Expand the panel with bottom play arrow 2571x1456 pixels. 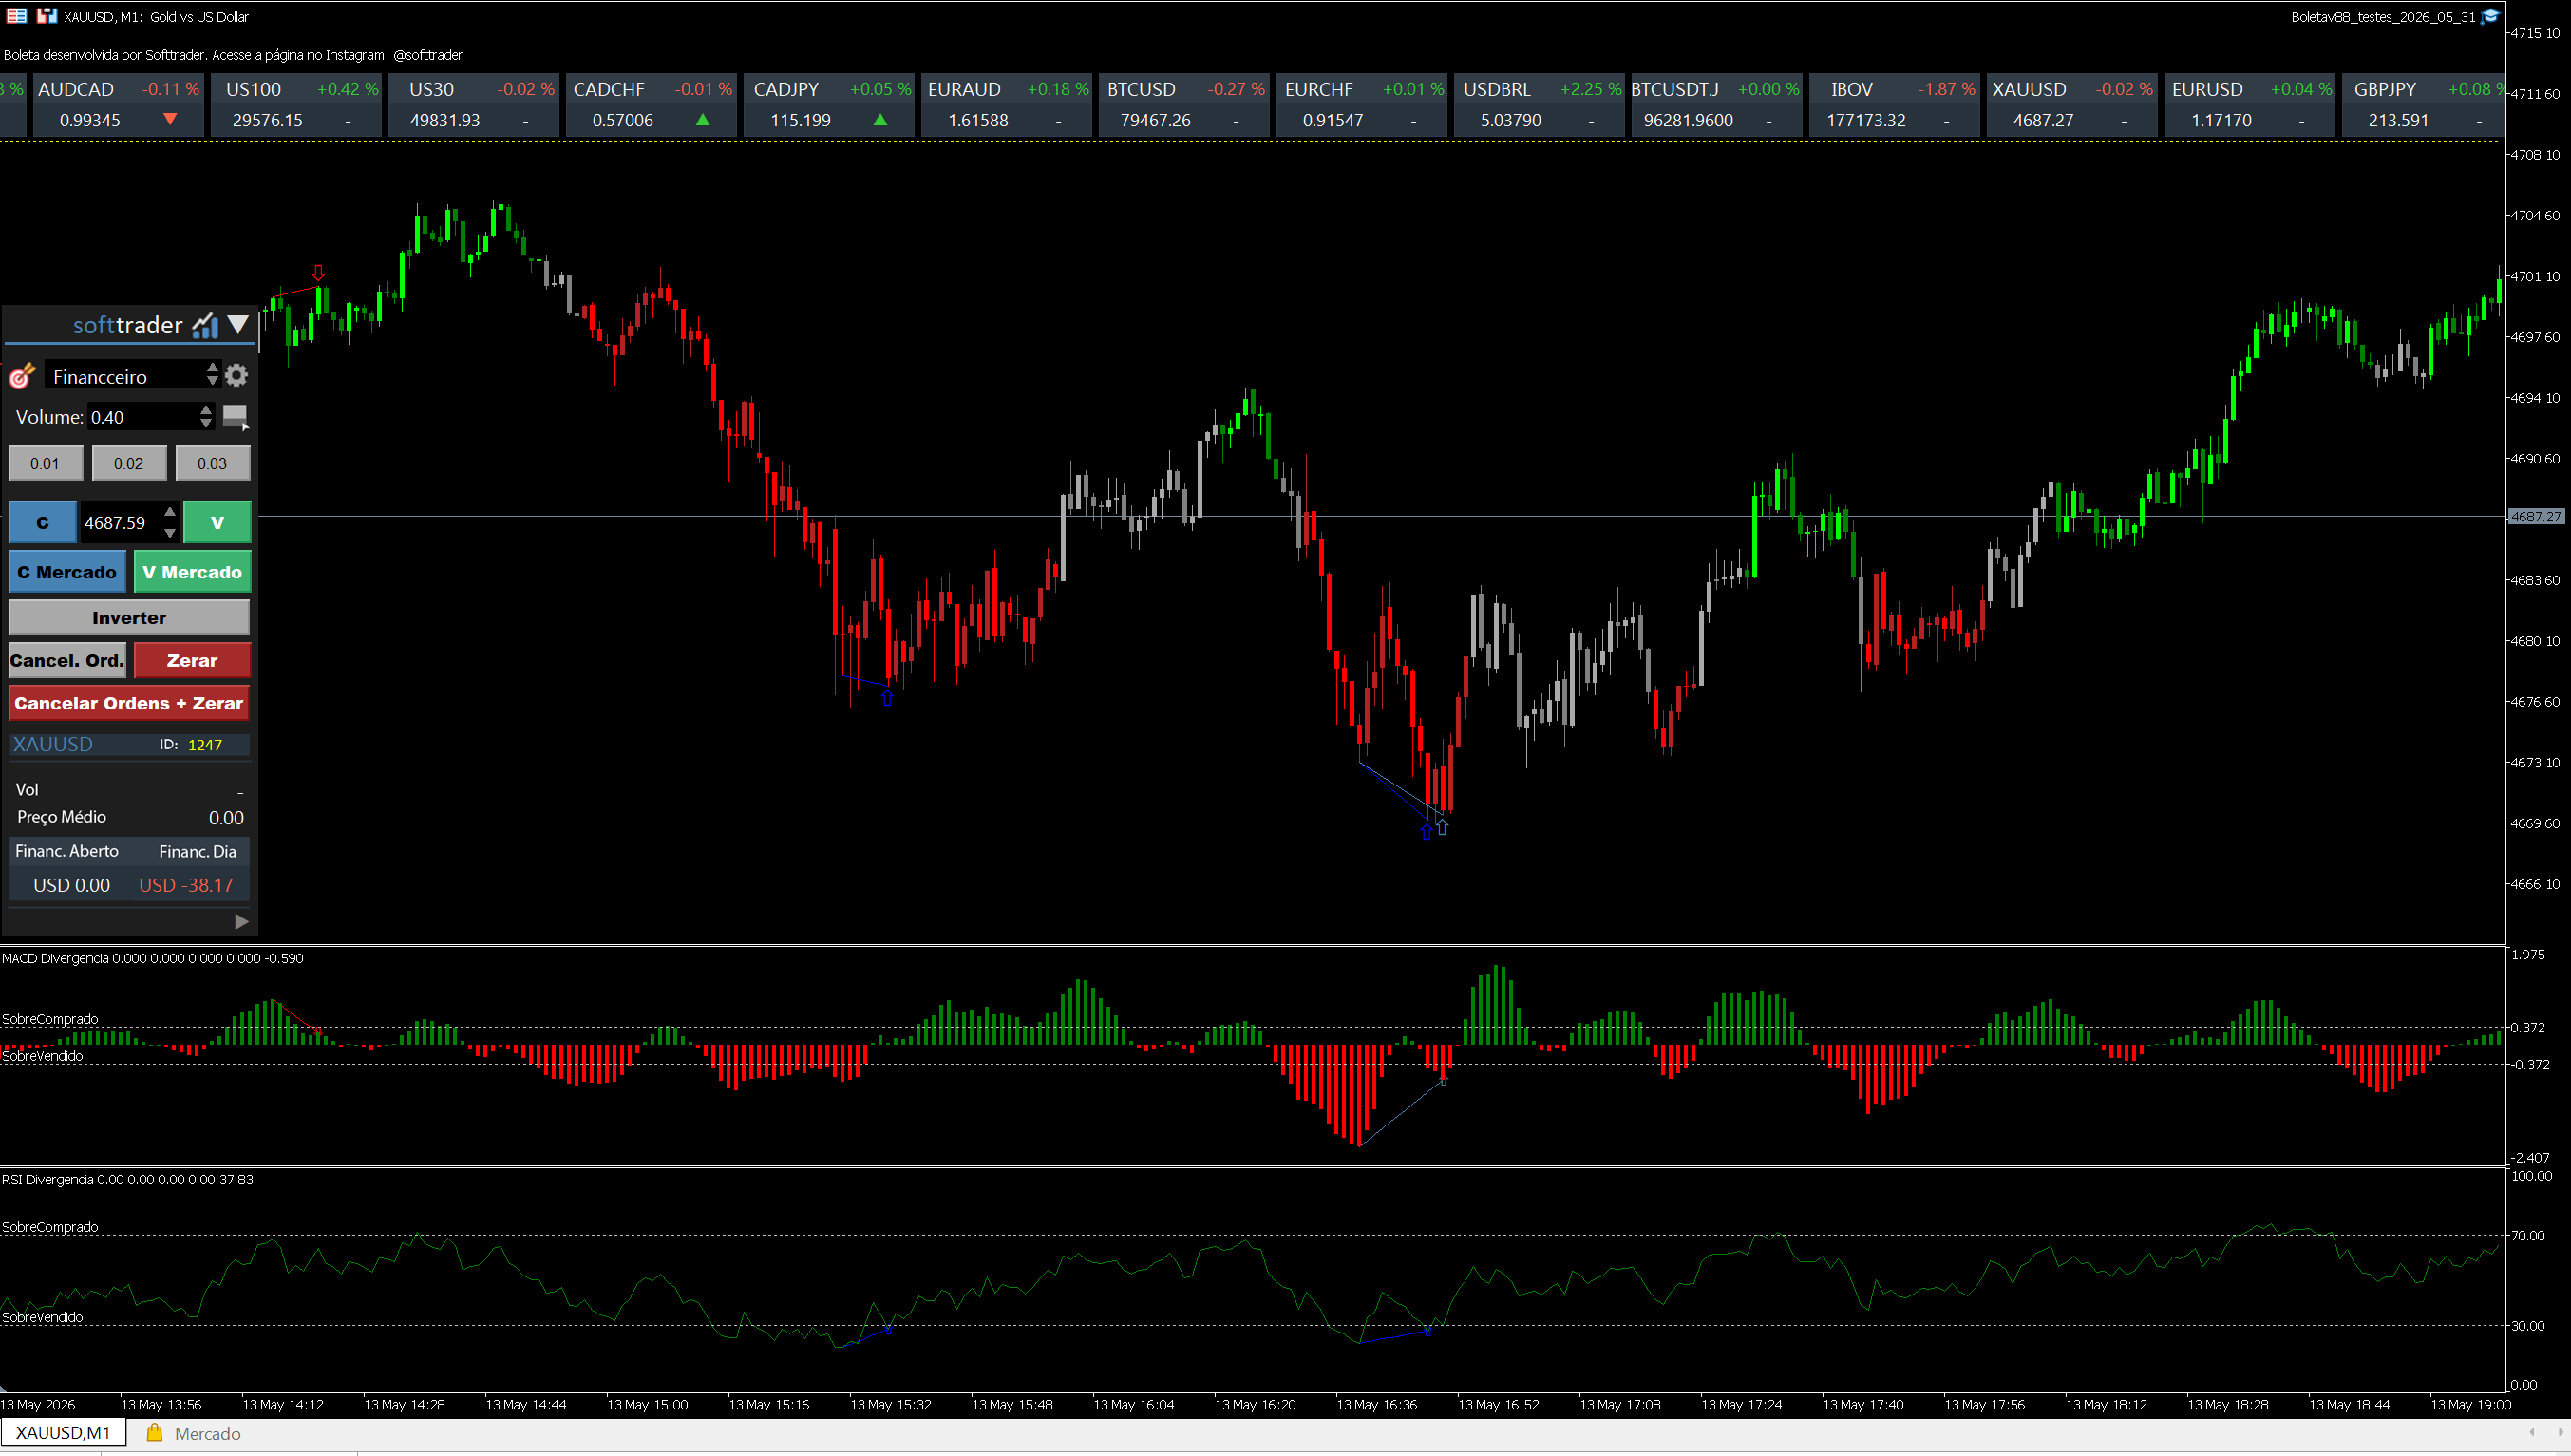pyautogui.click(x=241, y=921)
